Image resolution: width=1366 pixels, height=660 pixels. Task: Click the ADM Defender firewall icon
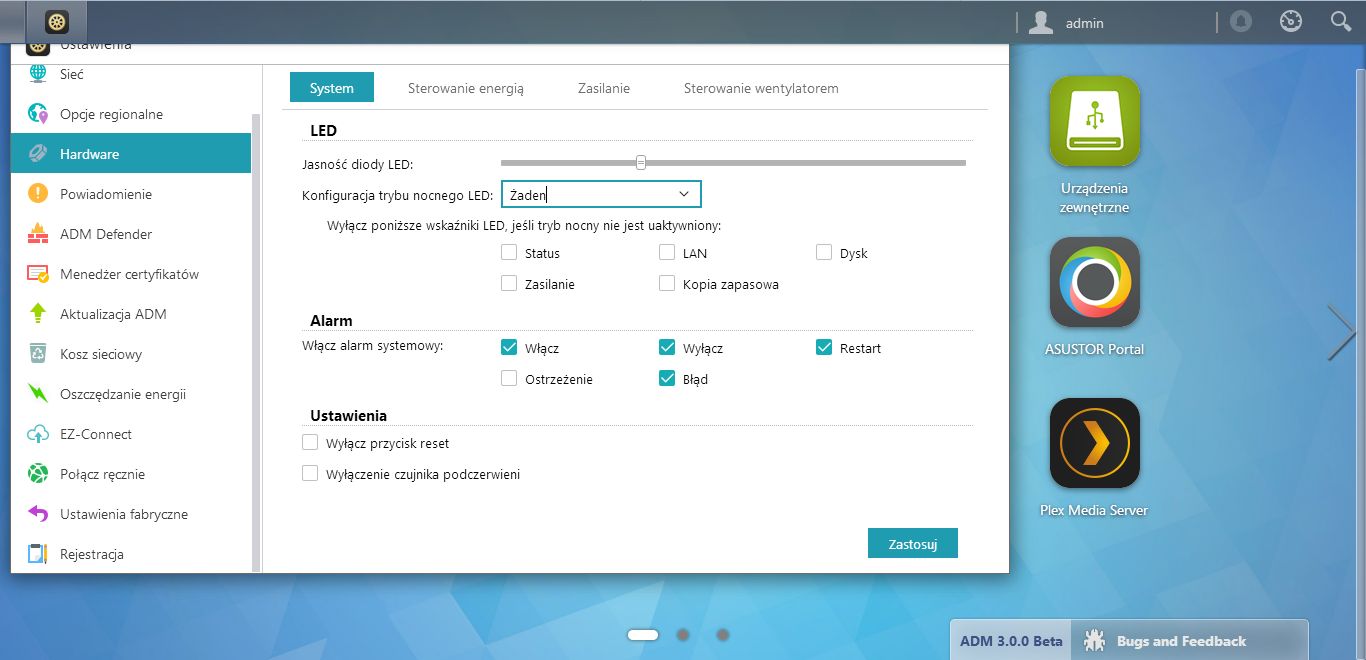(x=38, y=234)
